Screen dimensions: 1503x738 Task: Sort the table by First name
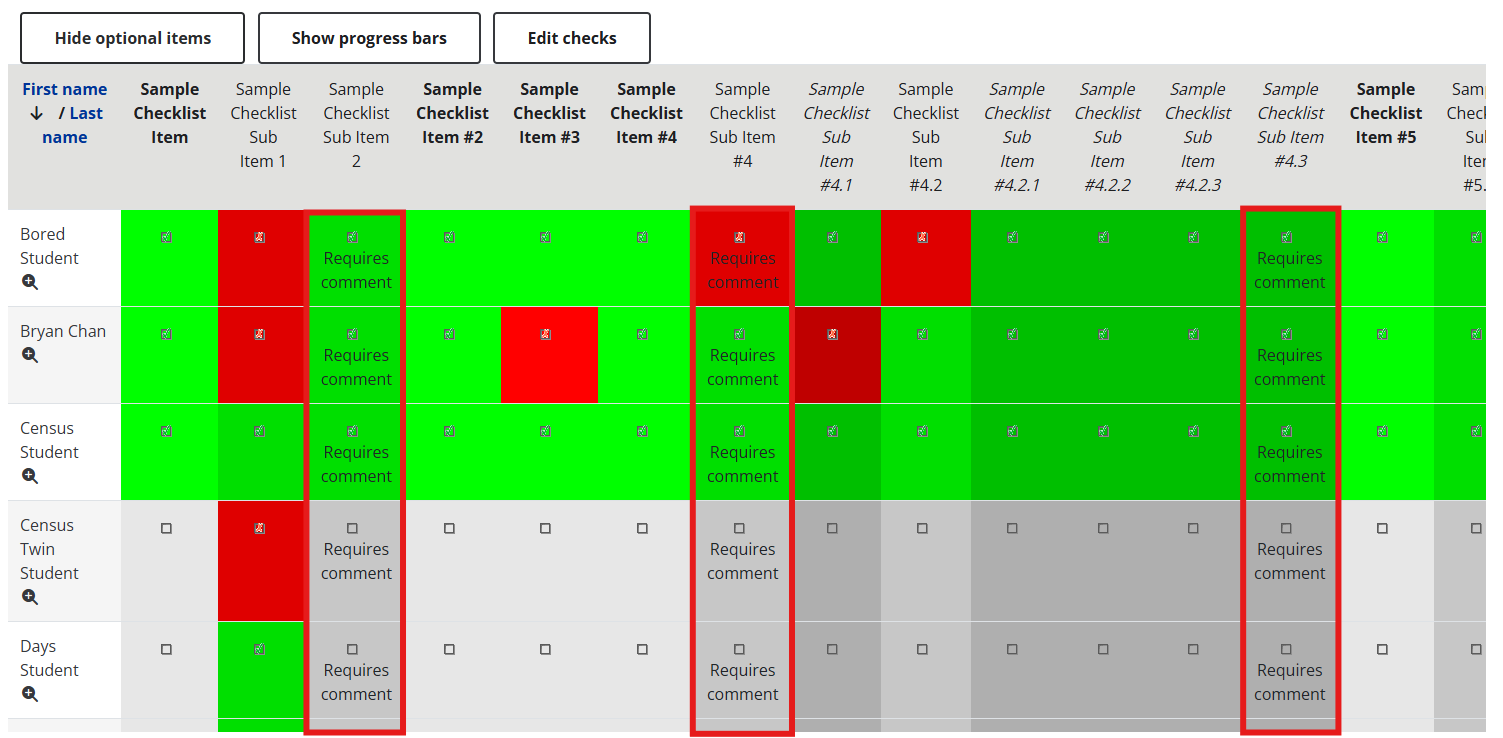(x=64, y=89)
